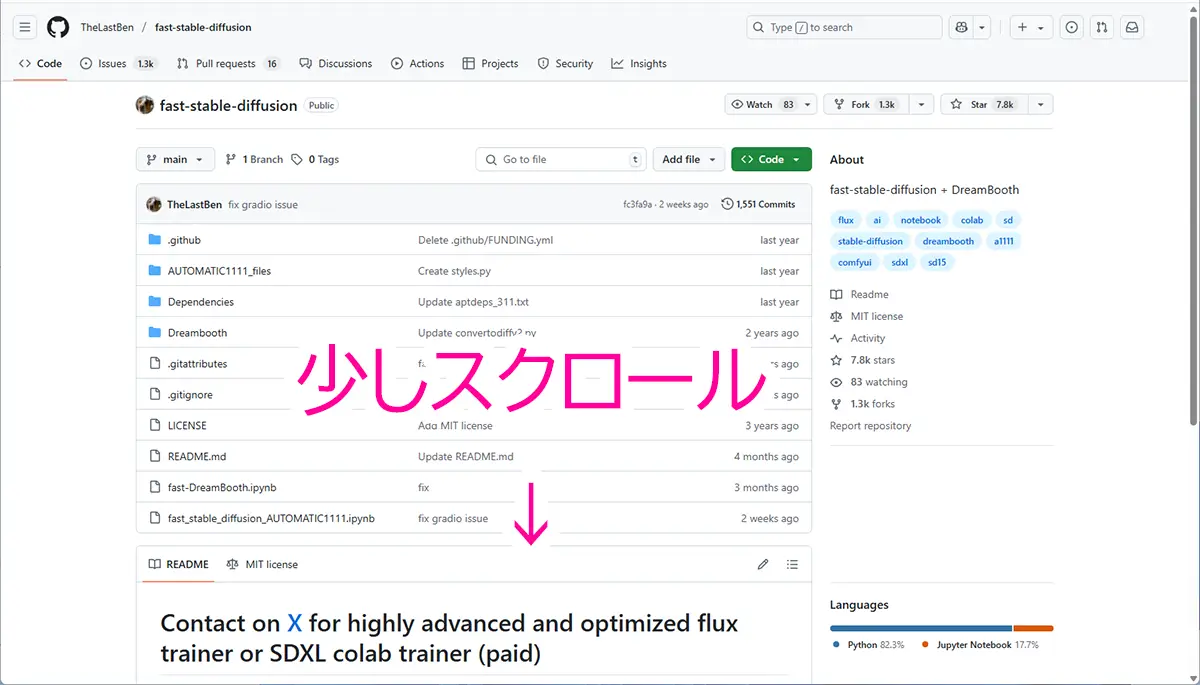Click the comfyui topic tag
This screenshot has width=1200, height=685.
click(x=855, y=262)
